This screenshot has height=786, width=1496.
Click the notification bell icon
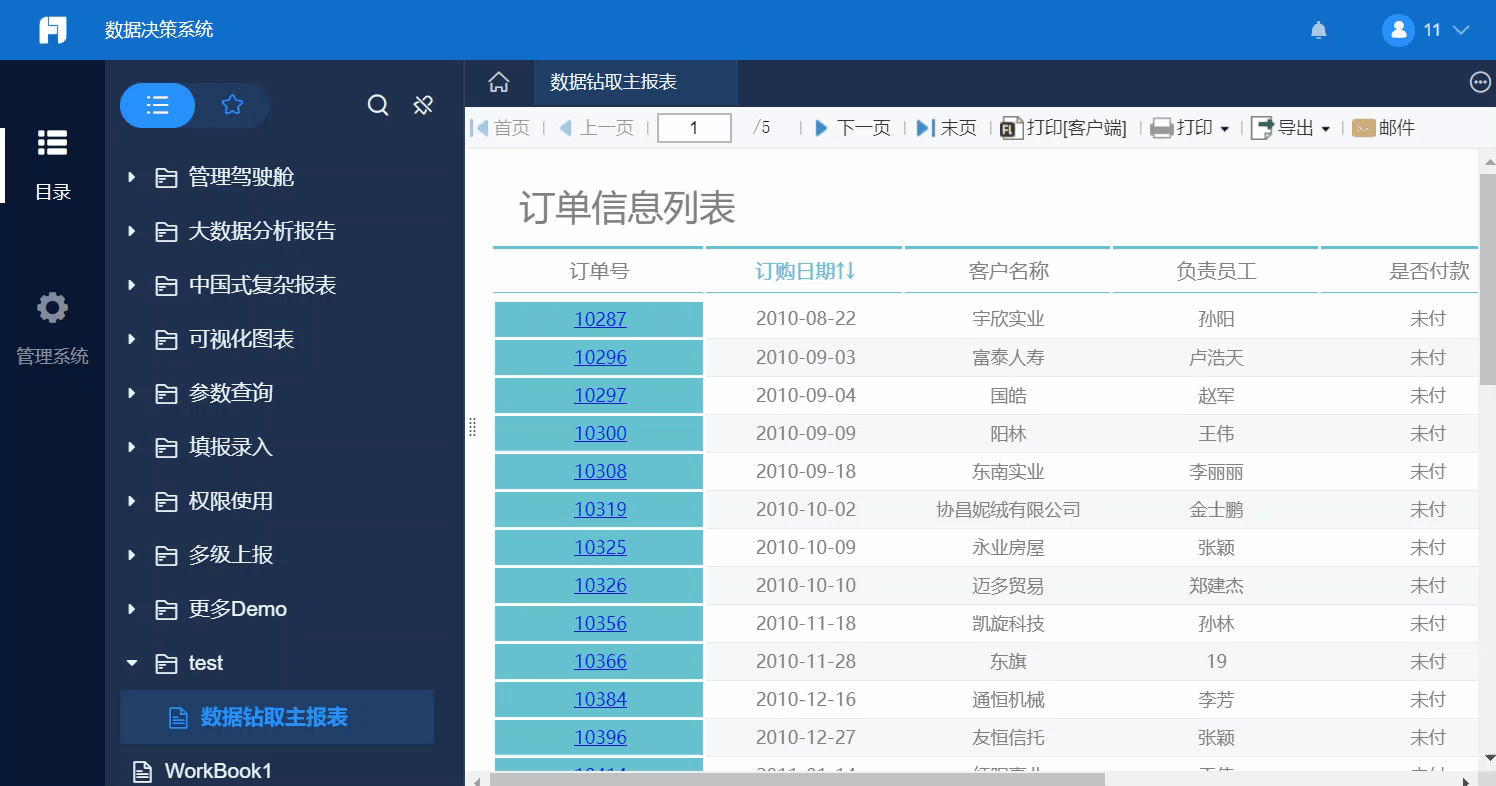[x=1318, y=30]
